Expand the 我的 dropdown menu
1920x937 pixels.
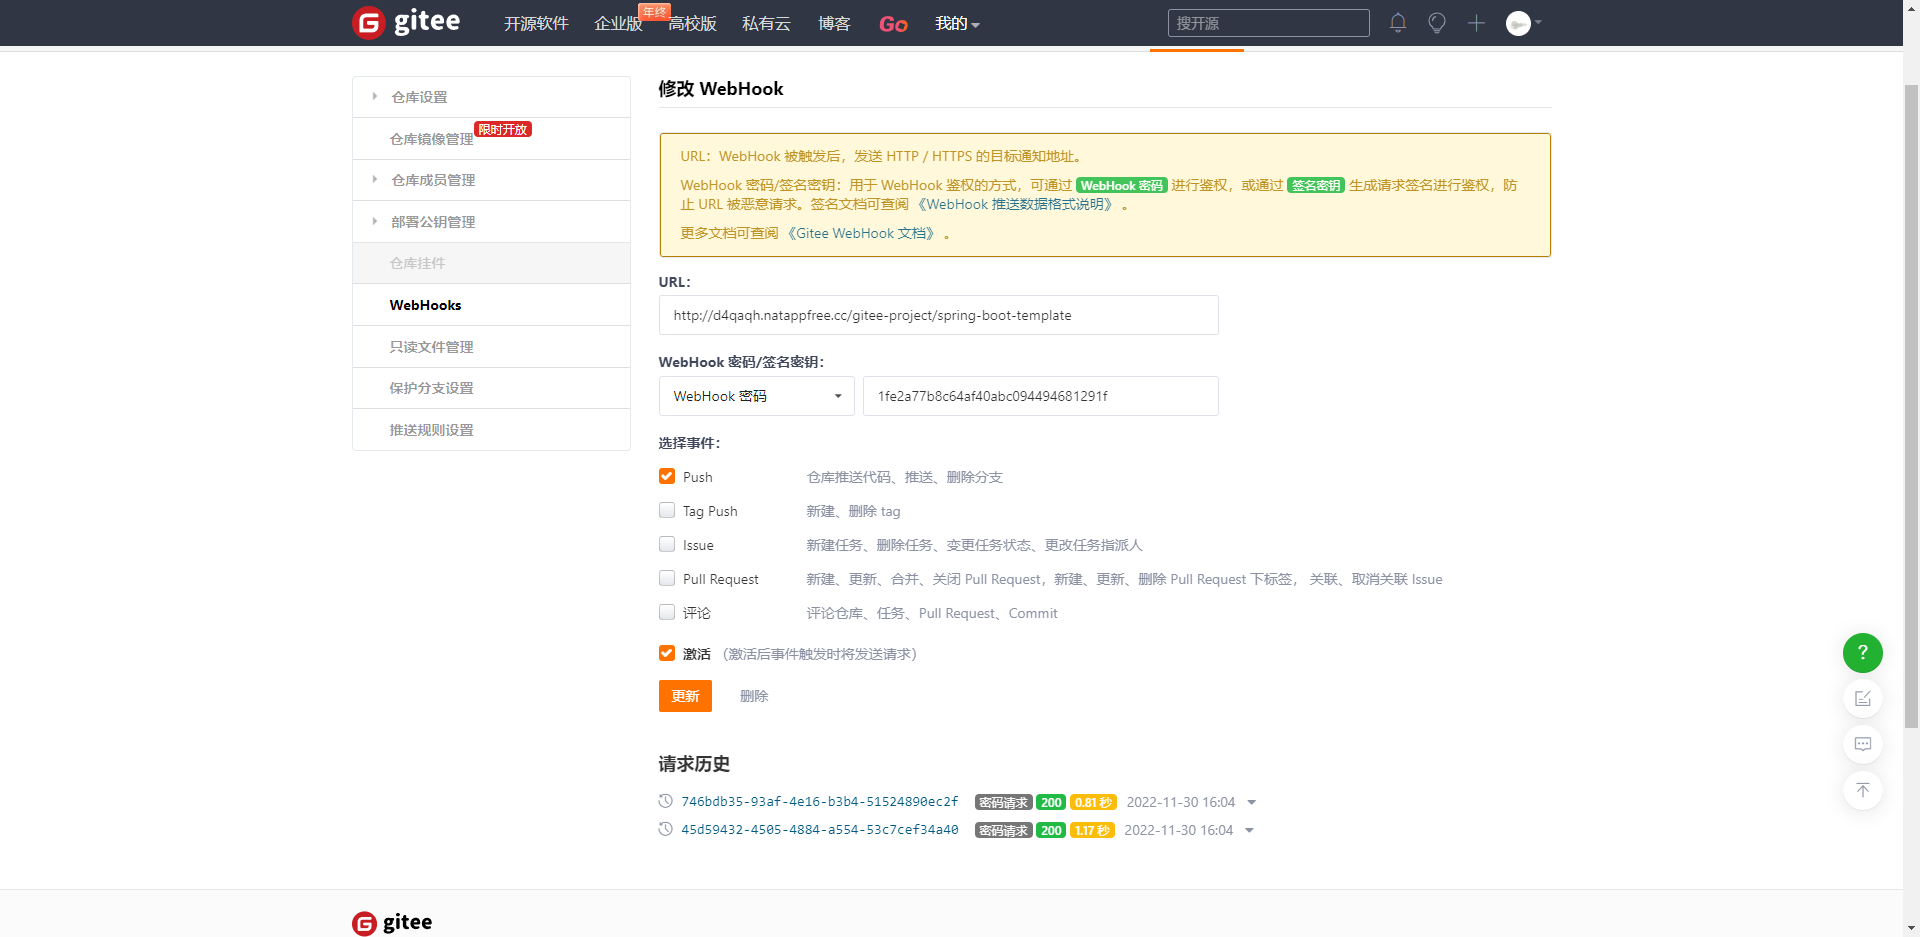click(957, 23)
